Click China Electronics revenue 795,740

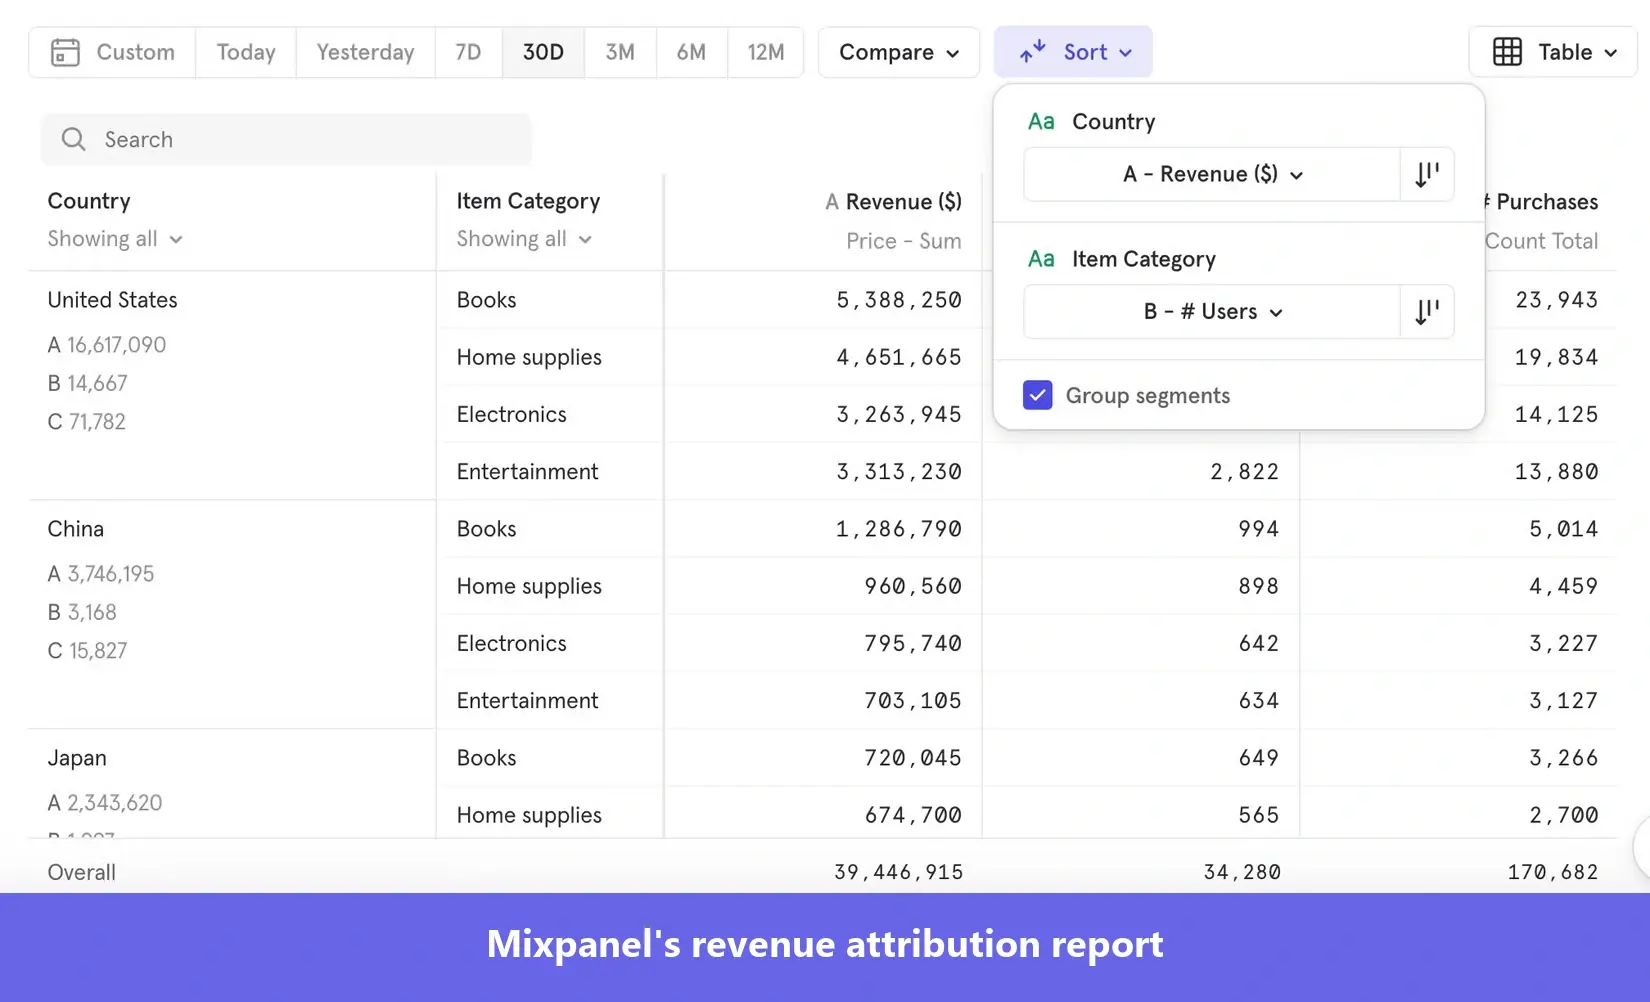click(x=913, y=643)
